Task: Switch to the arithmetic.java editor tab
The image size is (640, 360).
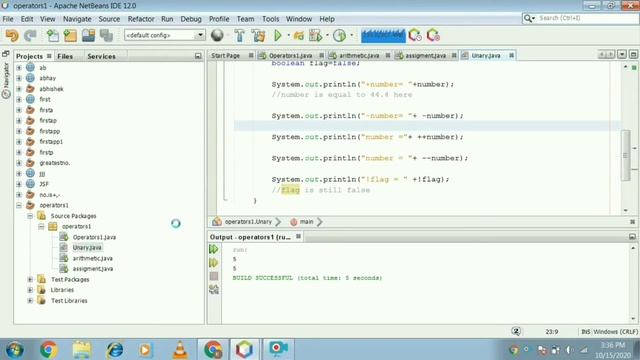Action: (359, 55)
